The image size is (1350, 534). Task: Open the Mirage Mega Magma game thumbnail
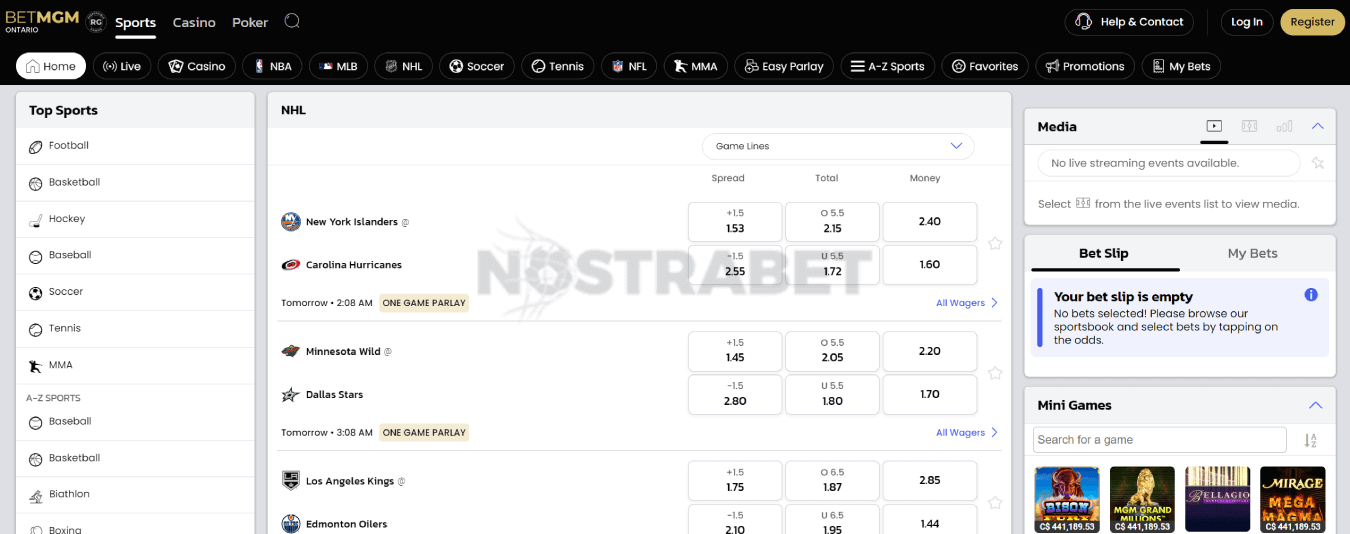1292,499
